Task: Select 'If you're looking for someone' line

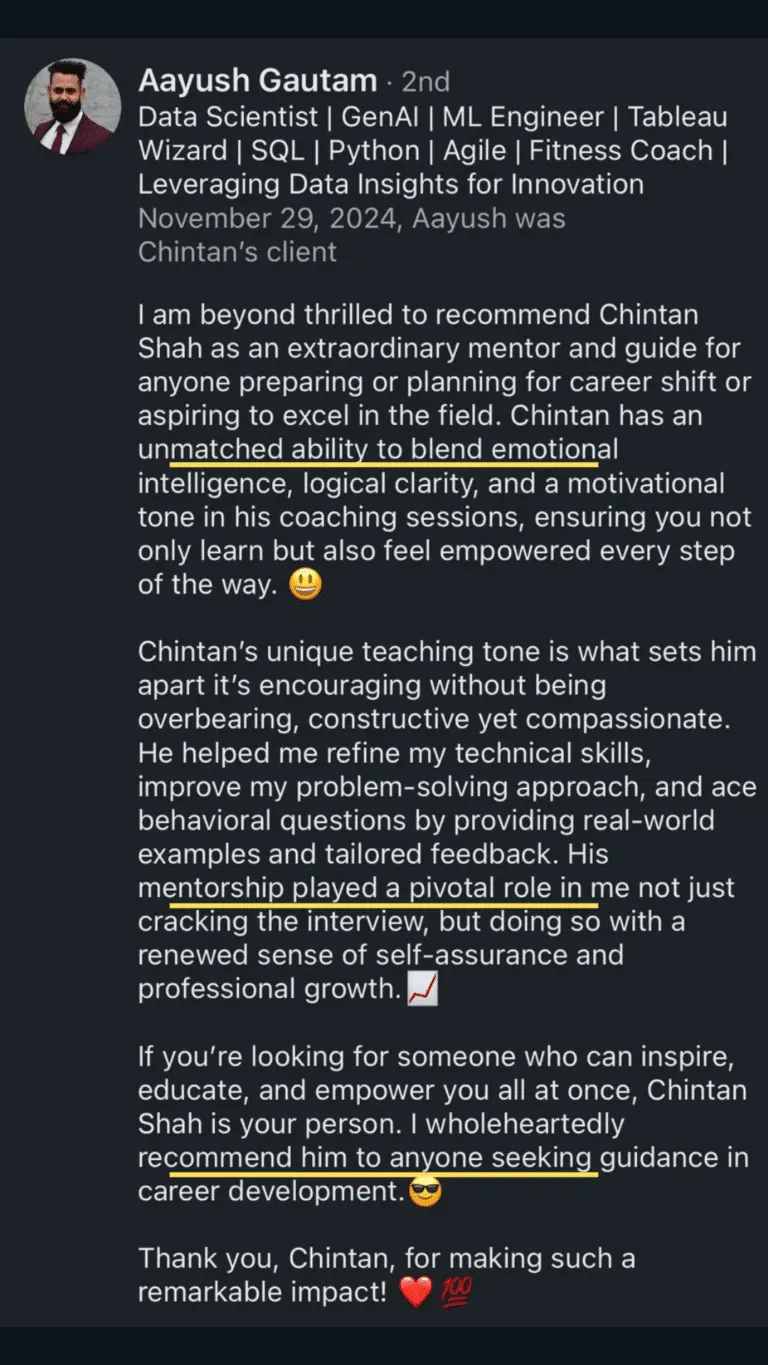Action: pos(438,1057)
